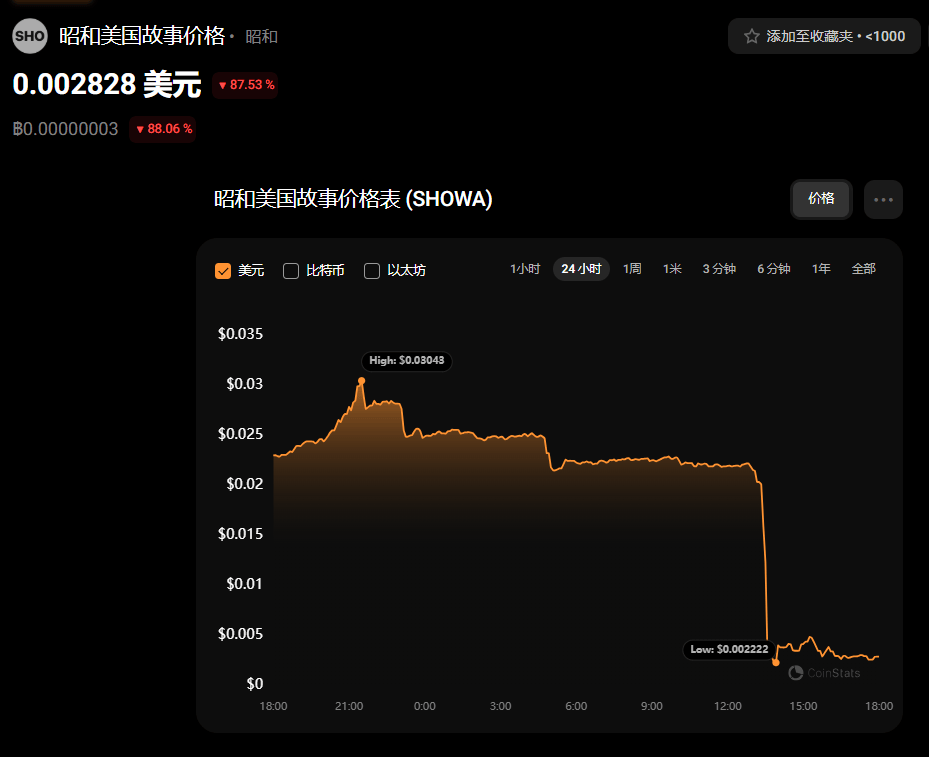Image resolution: width=929 pixels, height=757 pixels.
Task: Click 添加至收藏夹 button
Action: point(824,36)
